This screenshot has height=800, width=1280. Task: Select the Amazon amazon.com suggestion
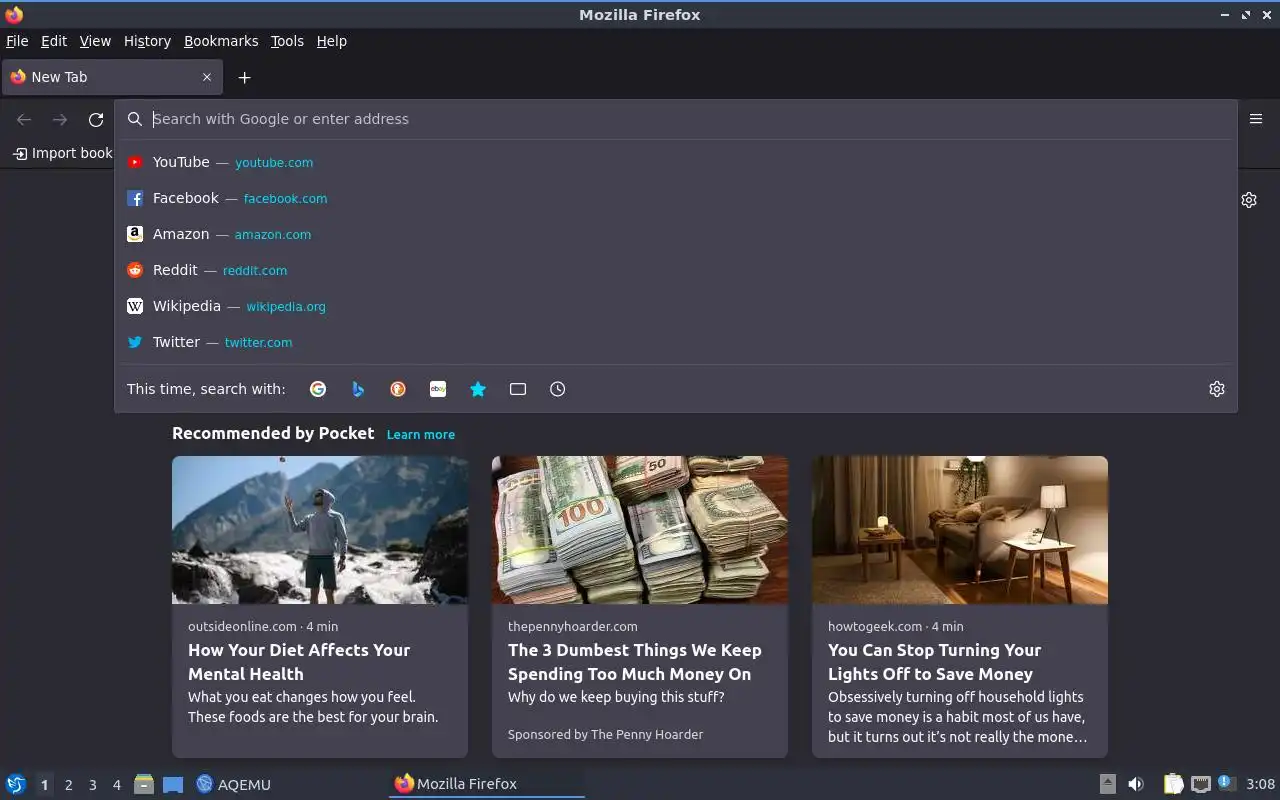tap(676, 234)
